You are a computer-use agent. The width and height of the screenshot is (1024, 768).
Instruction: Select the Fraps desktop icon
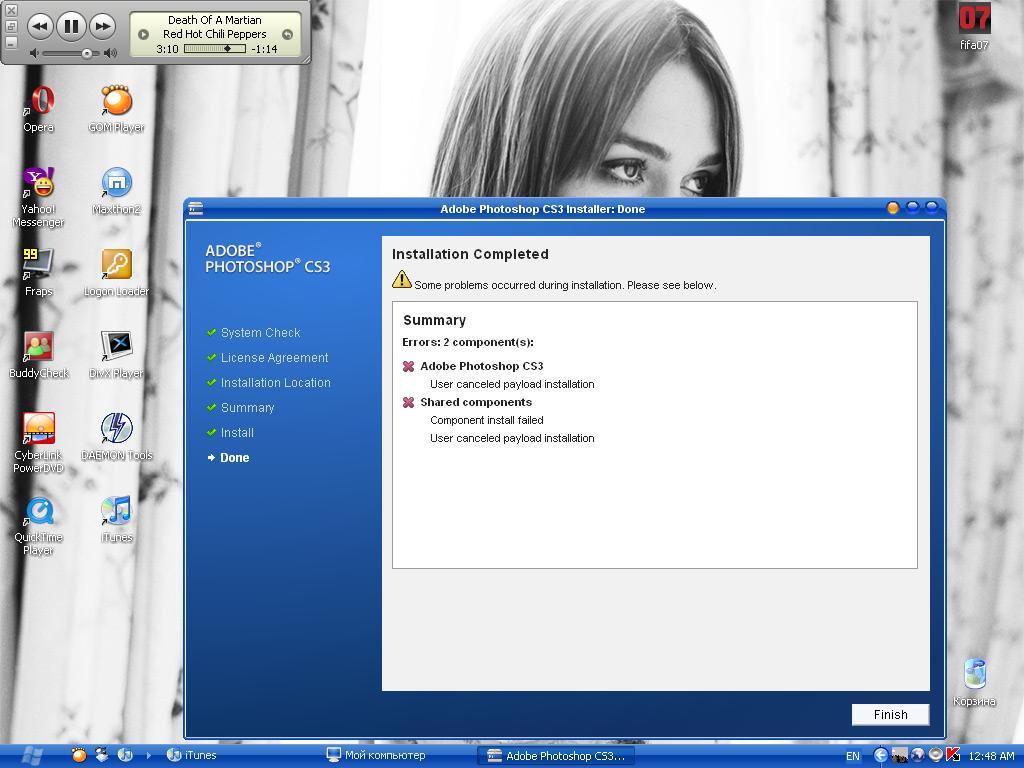click(x=39, y=265)
